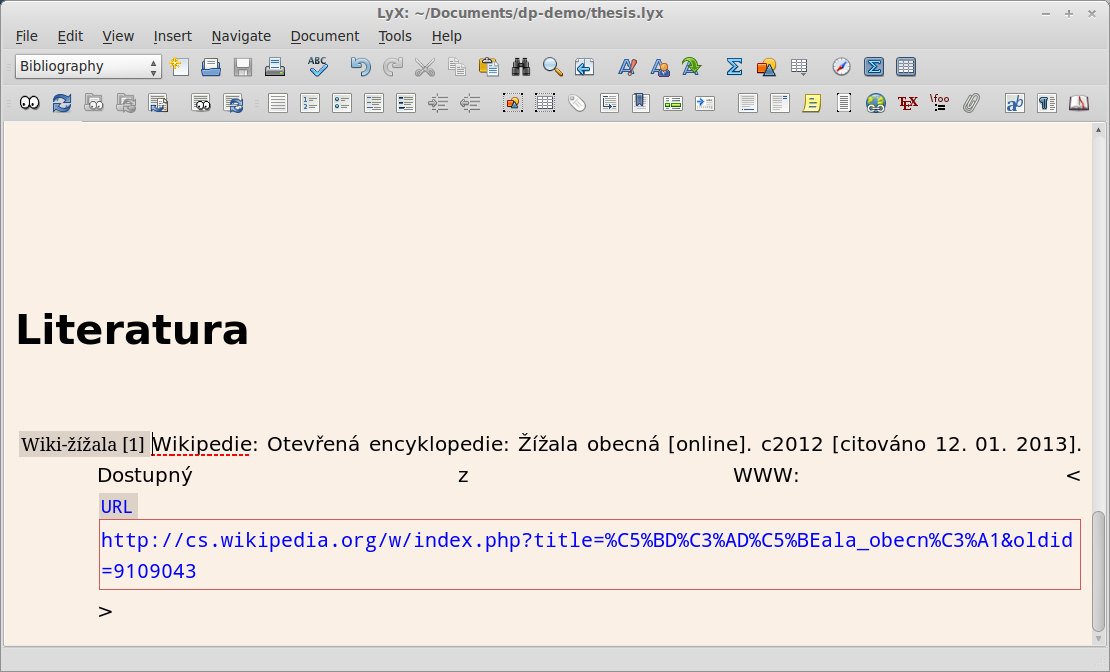Run the ABC spellchecker
The height and width of the screenshot is (672, 1110).
pyautogui.click(x=318, y=67)
